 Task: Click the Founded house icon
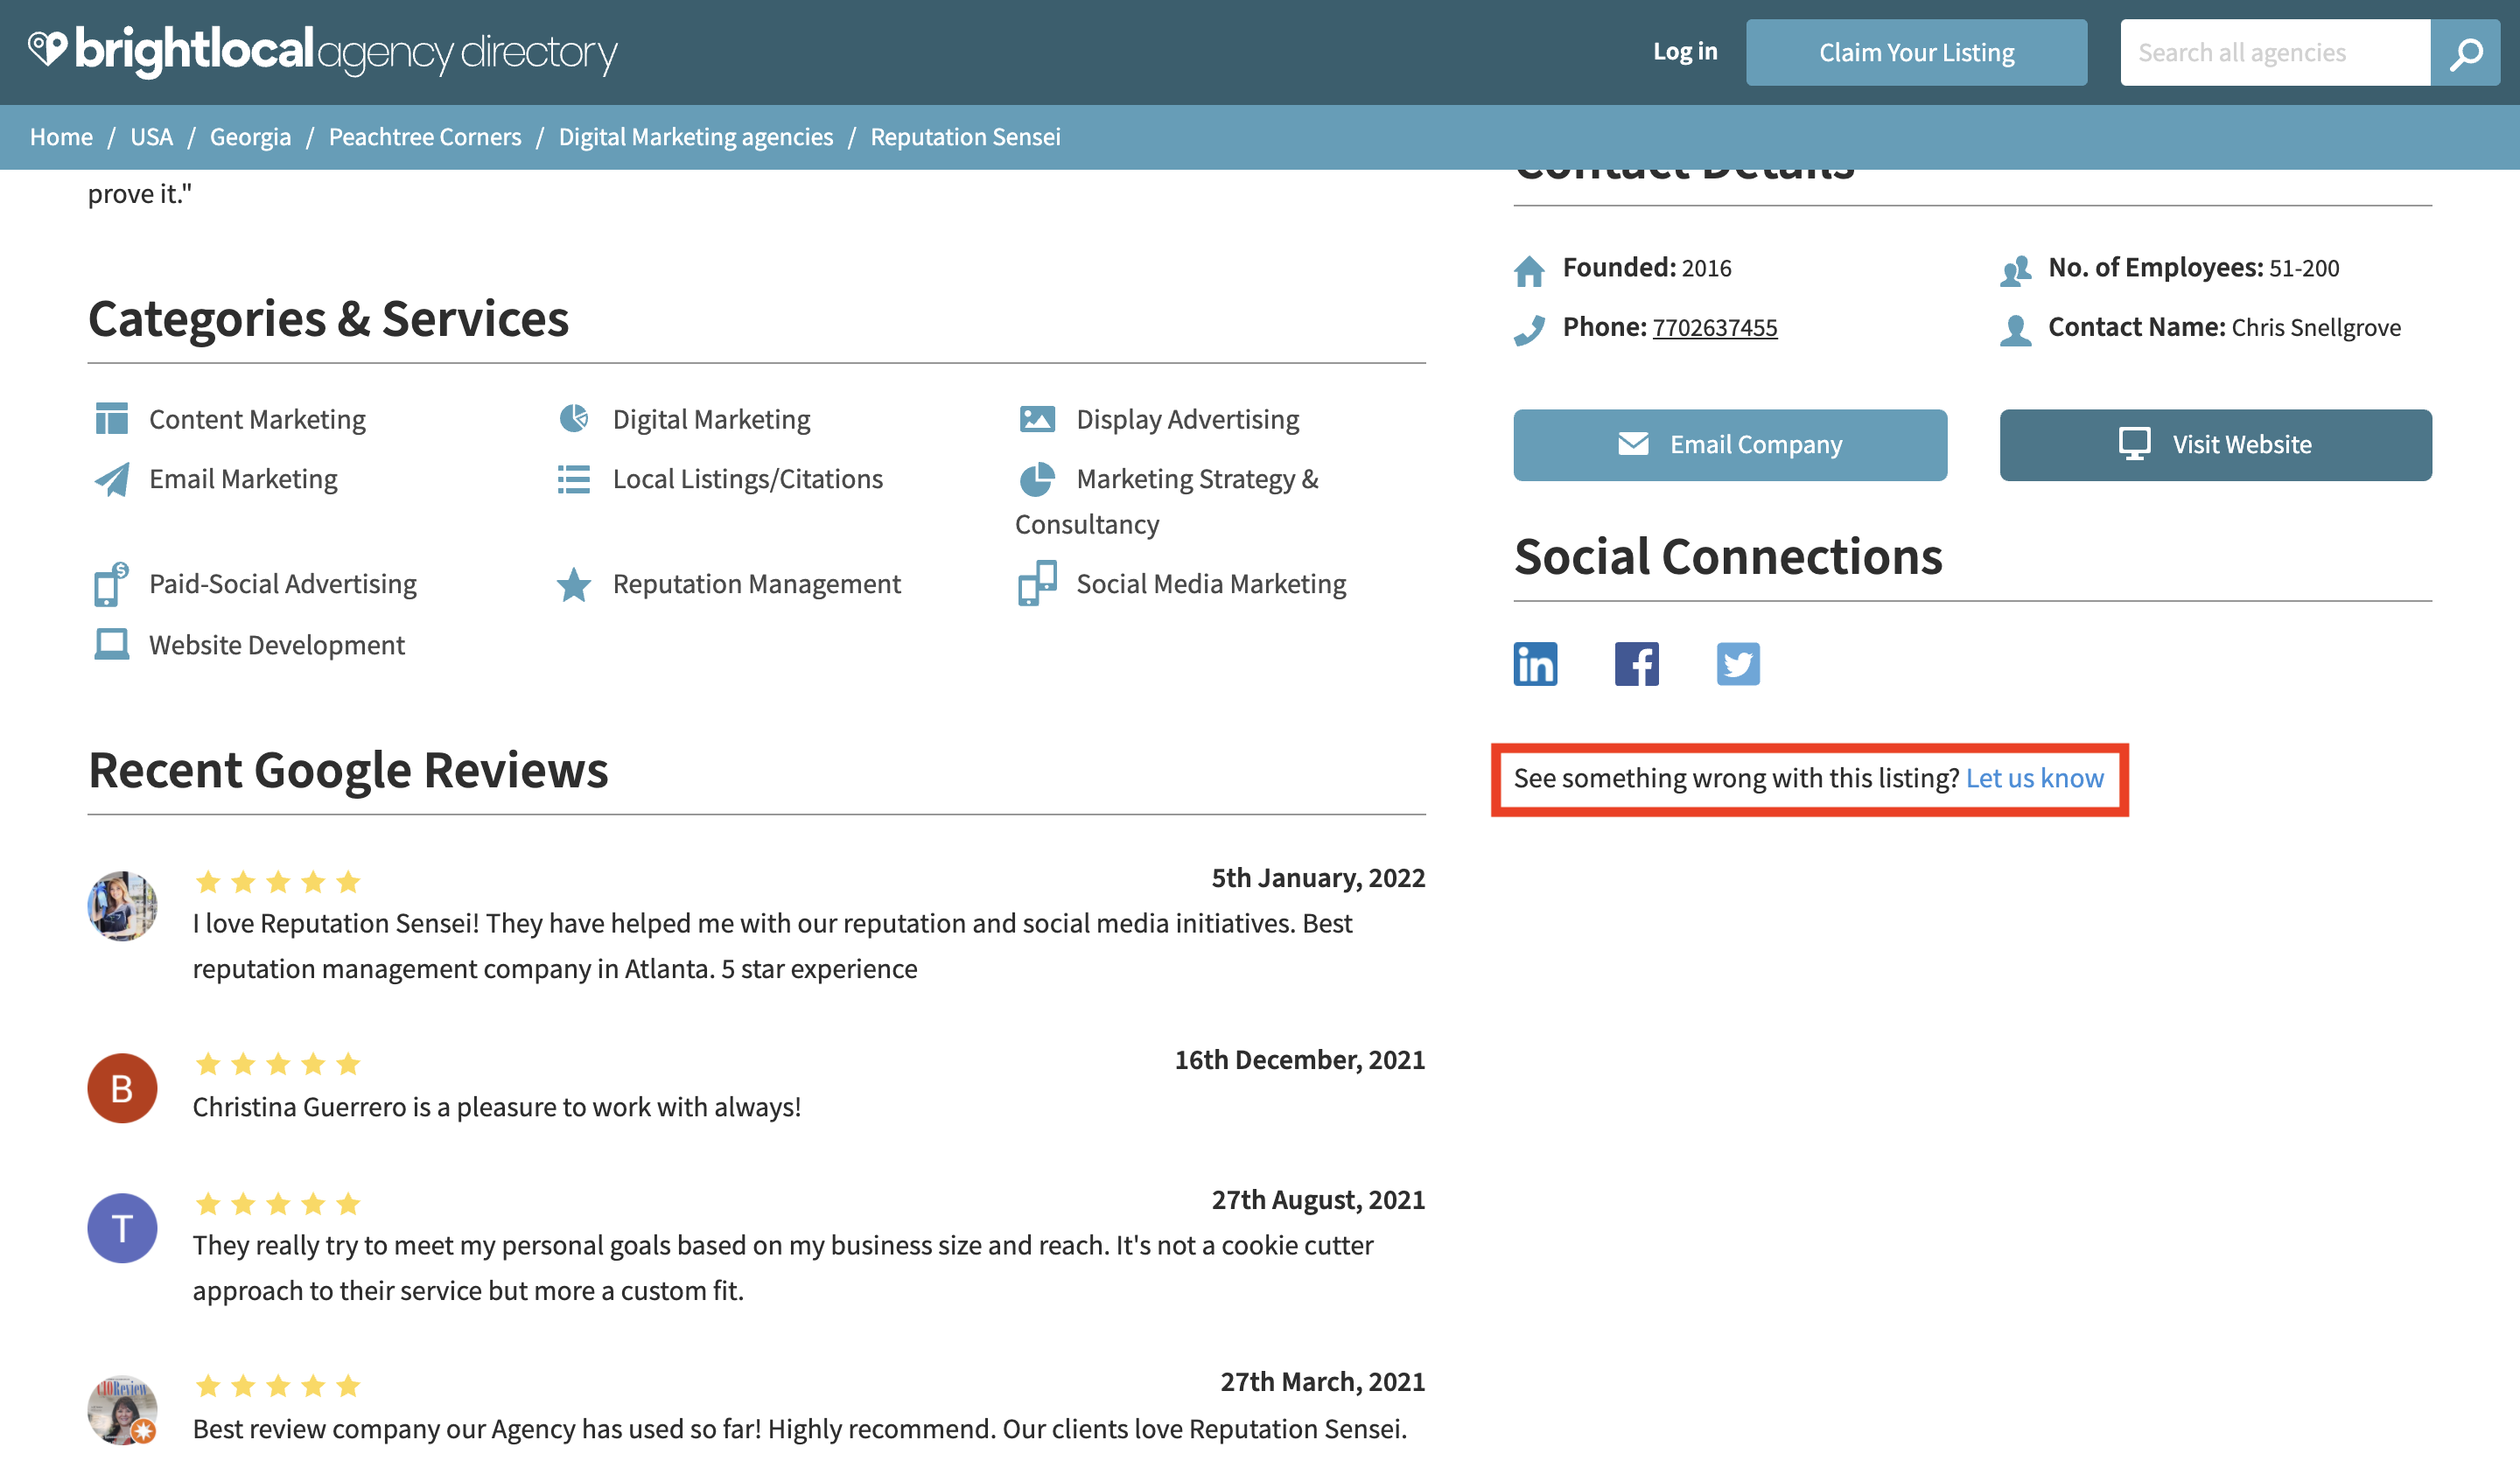pos(1529,270)
